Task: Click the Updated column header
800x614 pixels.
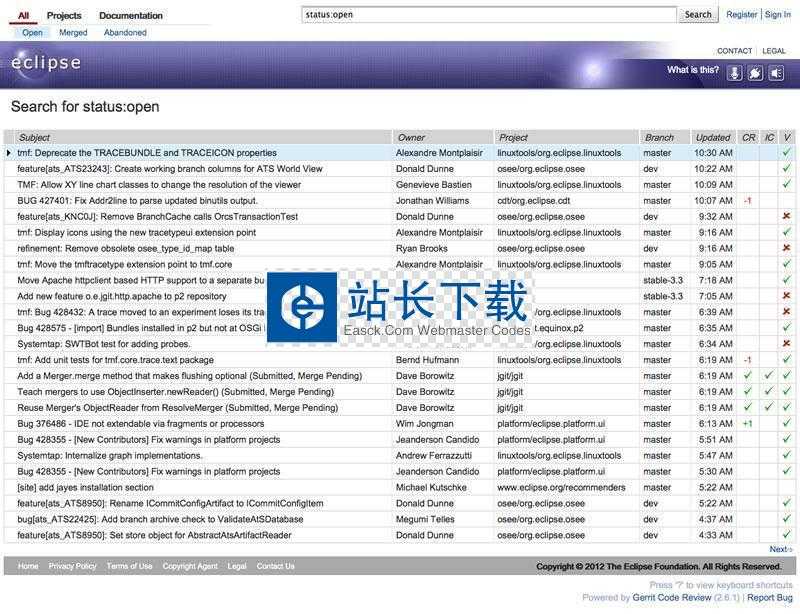Action: click(713, 137)
